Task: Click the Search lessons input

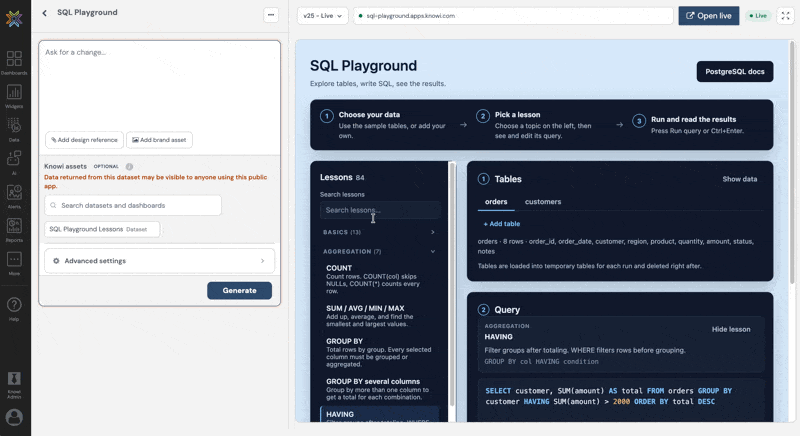Action: pyautogui.click(x=380, y=210)
